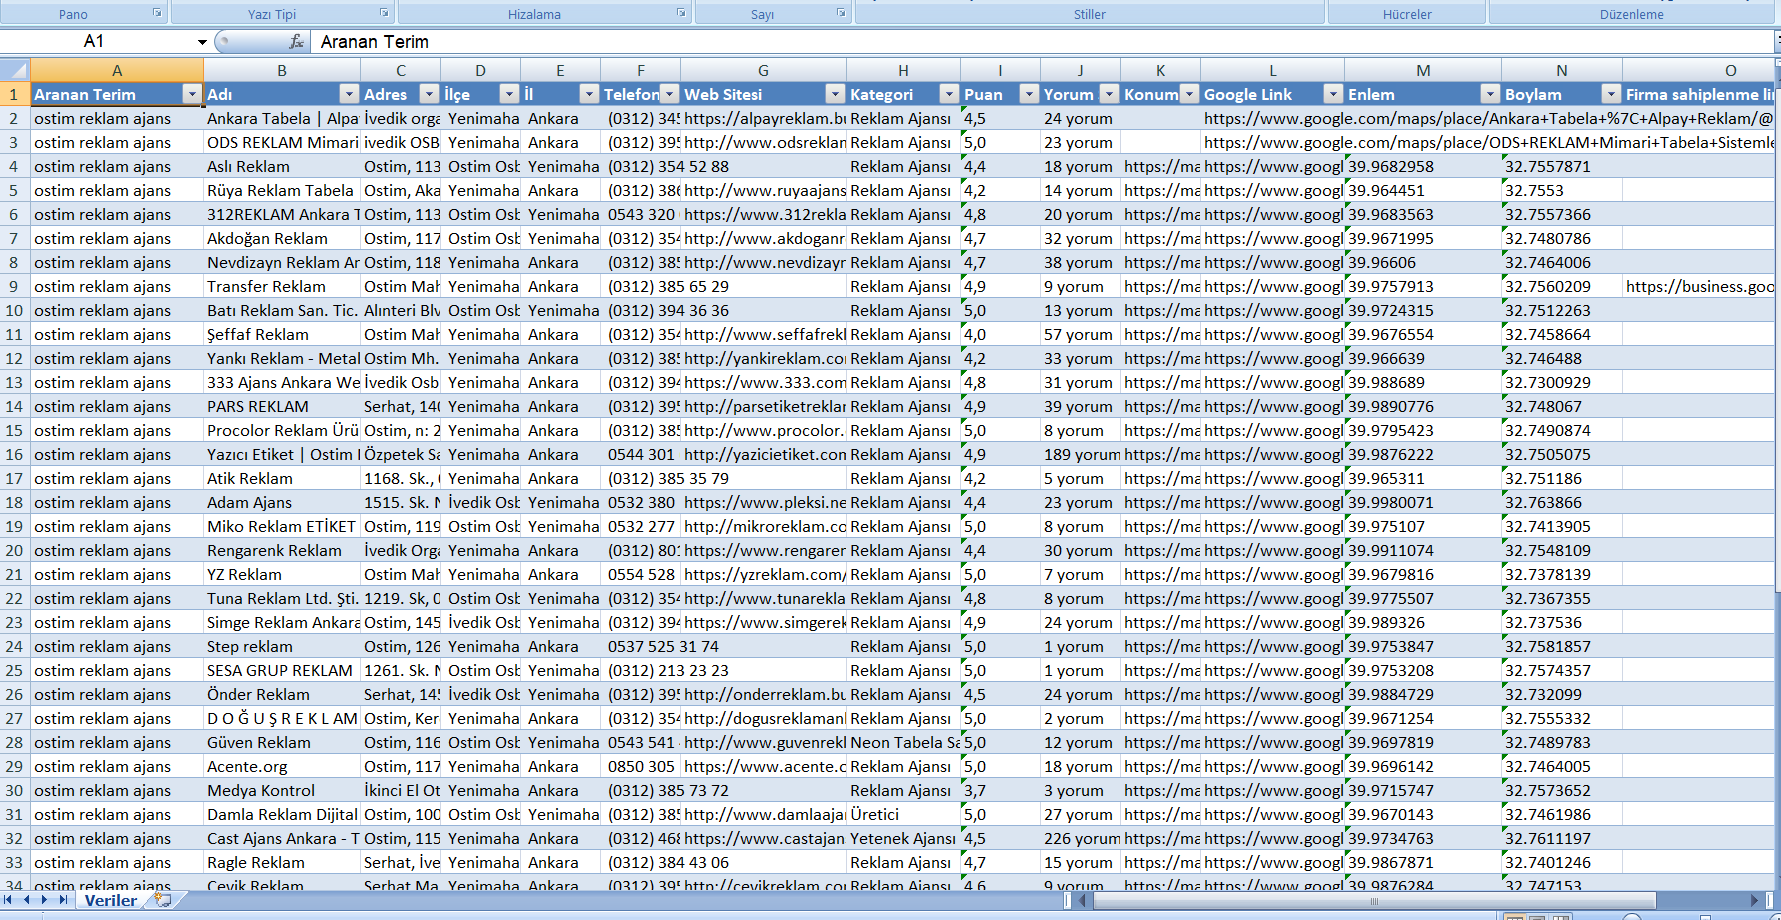Select the Puan cell '3,7' in row 30
Viewport: 1781px width, 920px height.
pos(1000,790)
